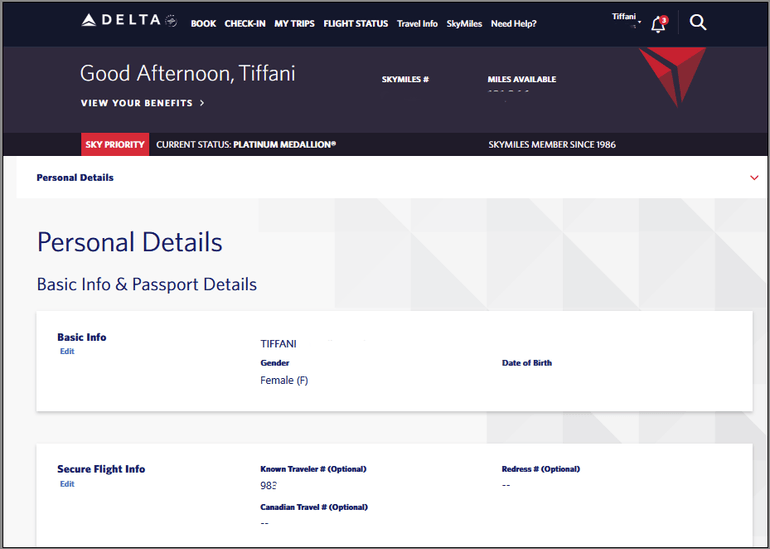The height and width of the screenshot is (549, 770).
Task: Click the Delta logo in the header
Action: (121, 23)
